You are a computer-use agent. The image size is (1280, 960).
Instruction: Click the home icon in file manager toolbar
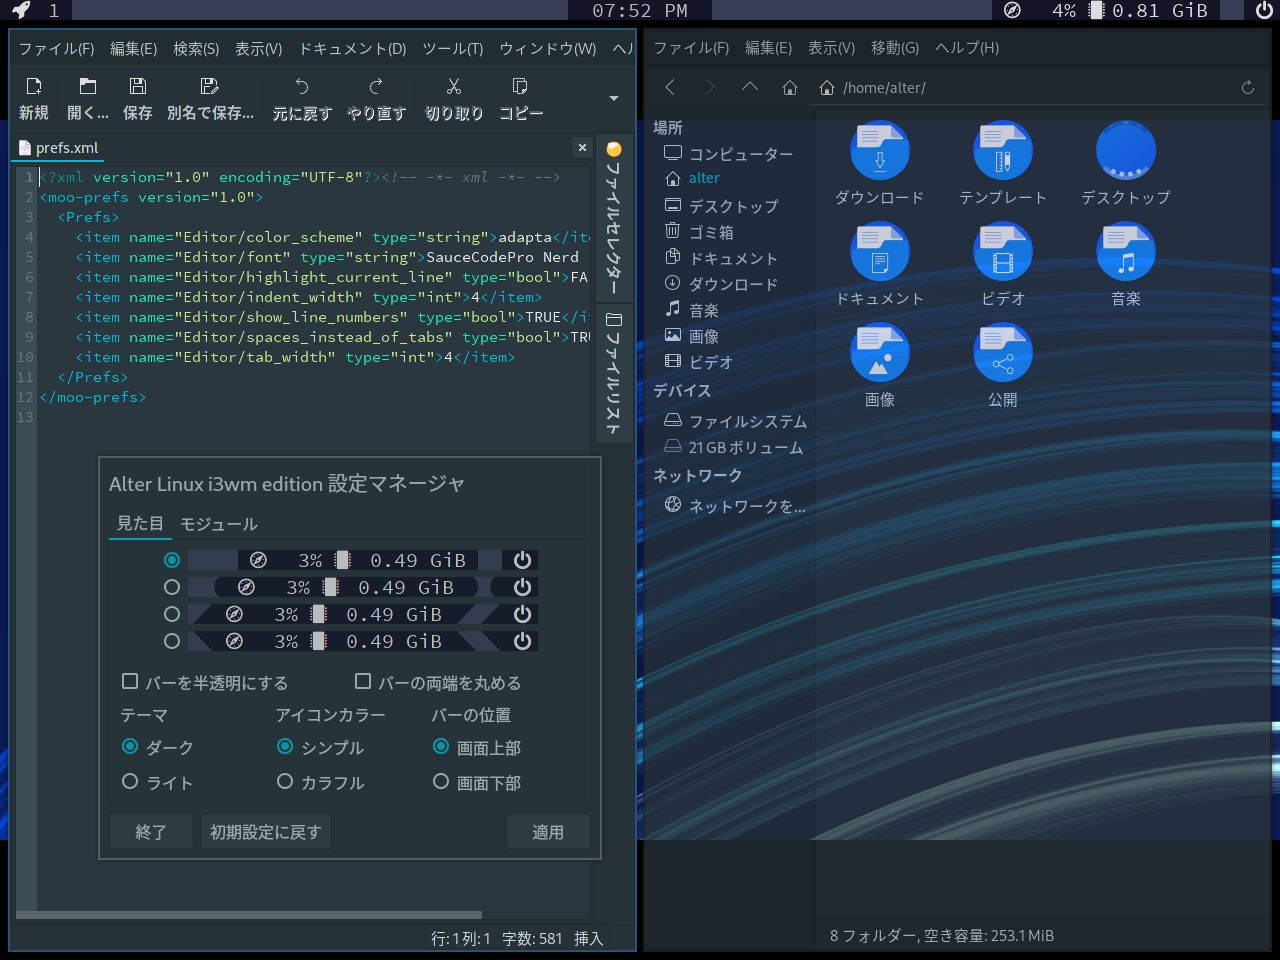pos(790,88)
